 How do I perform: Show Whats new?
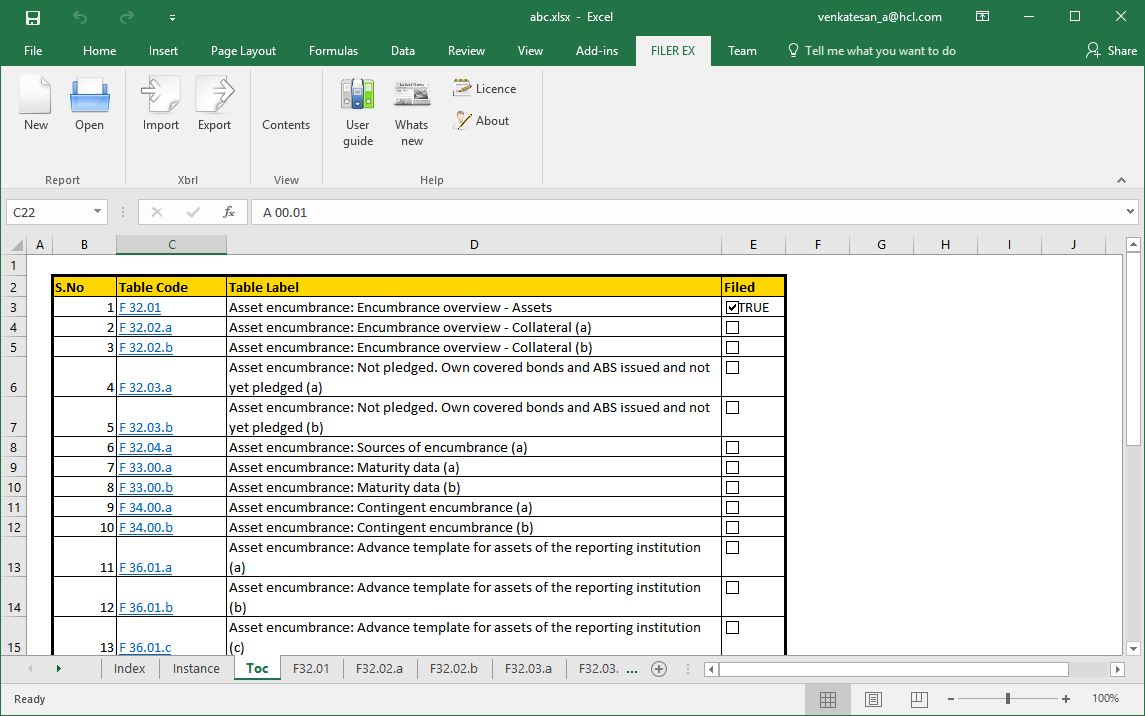(412, 112)
